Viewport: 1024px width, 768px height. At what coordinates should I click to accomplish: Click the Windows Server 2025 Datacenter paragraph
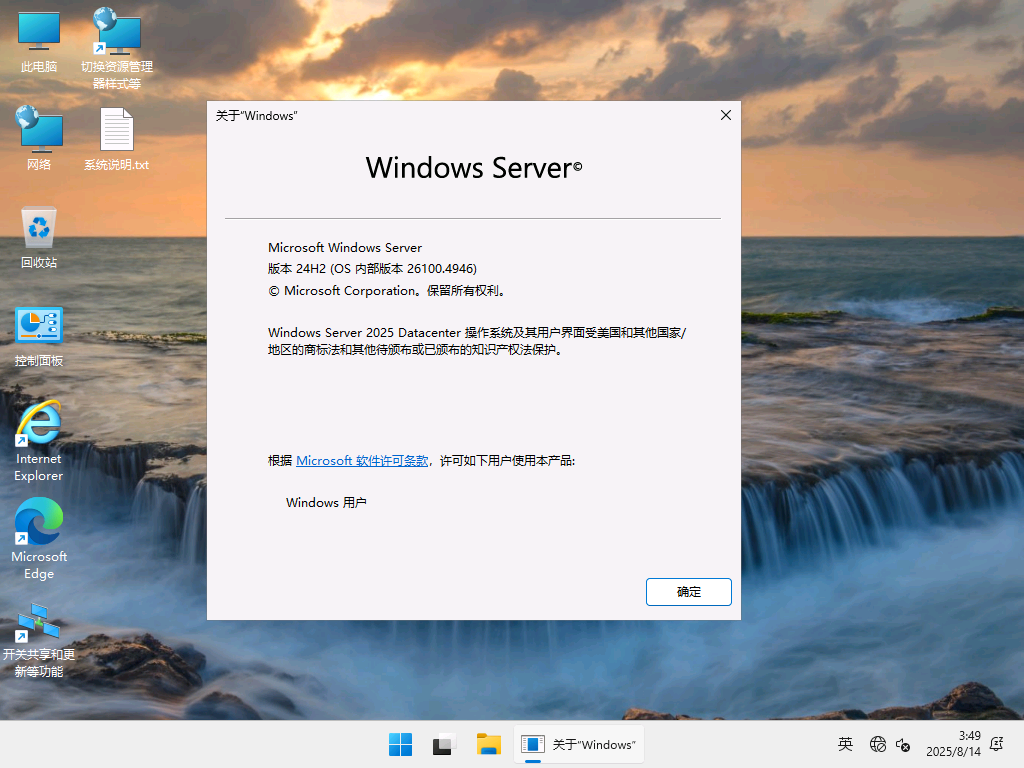tap(477, 341)
